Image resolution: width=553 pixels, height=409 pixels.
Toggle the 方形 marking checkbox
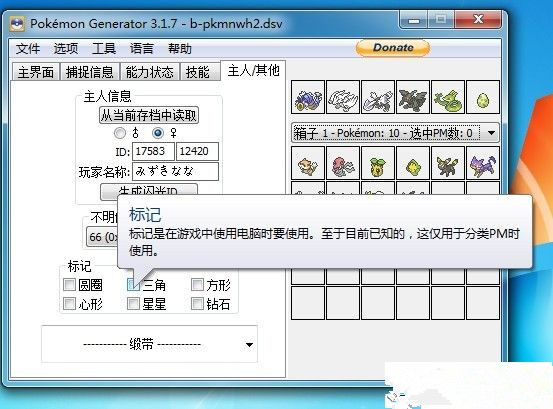197,284
